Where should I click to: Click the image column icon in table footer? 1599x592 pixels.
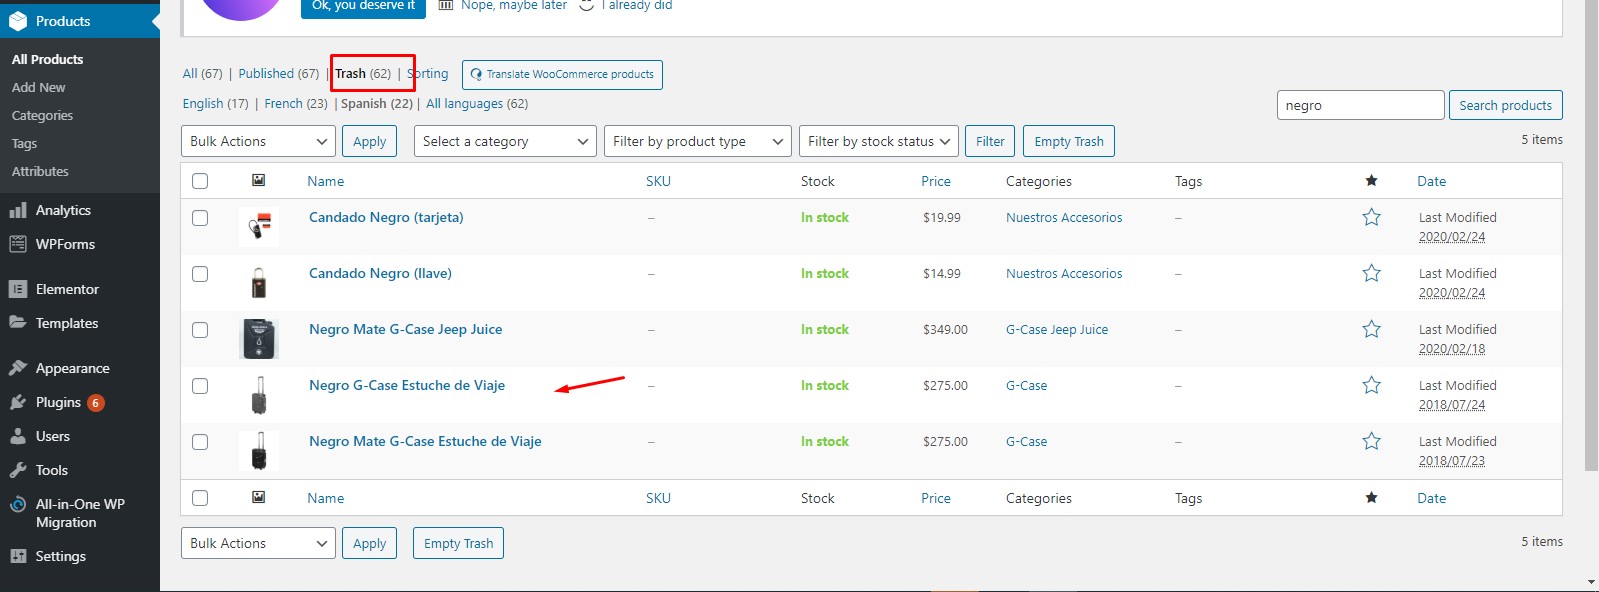click(258, 497)
